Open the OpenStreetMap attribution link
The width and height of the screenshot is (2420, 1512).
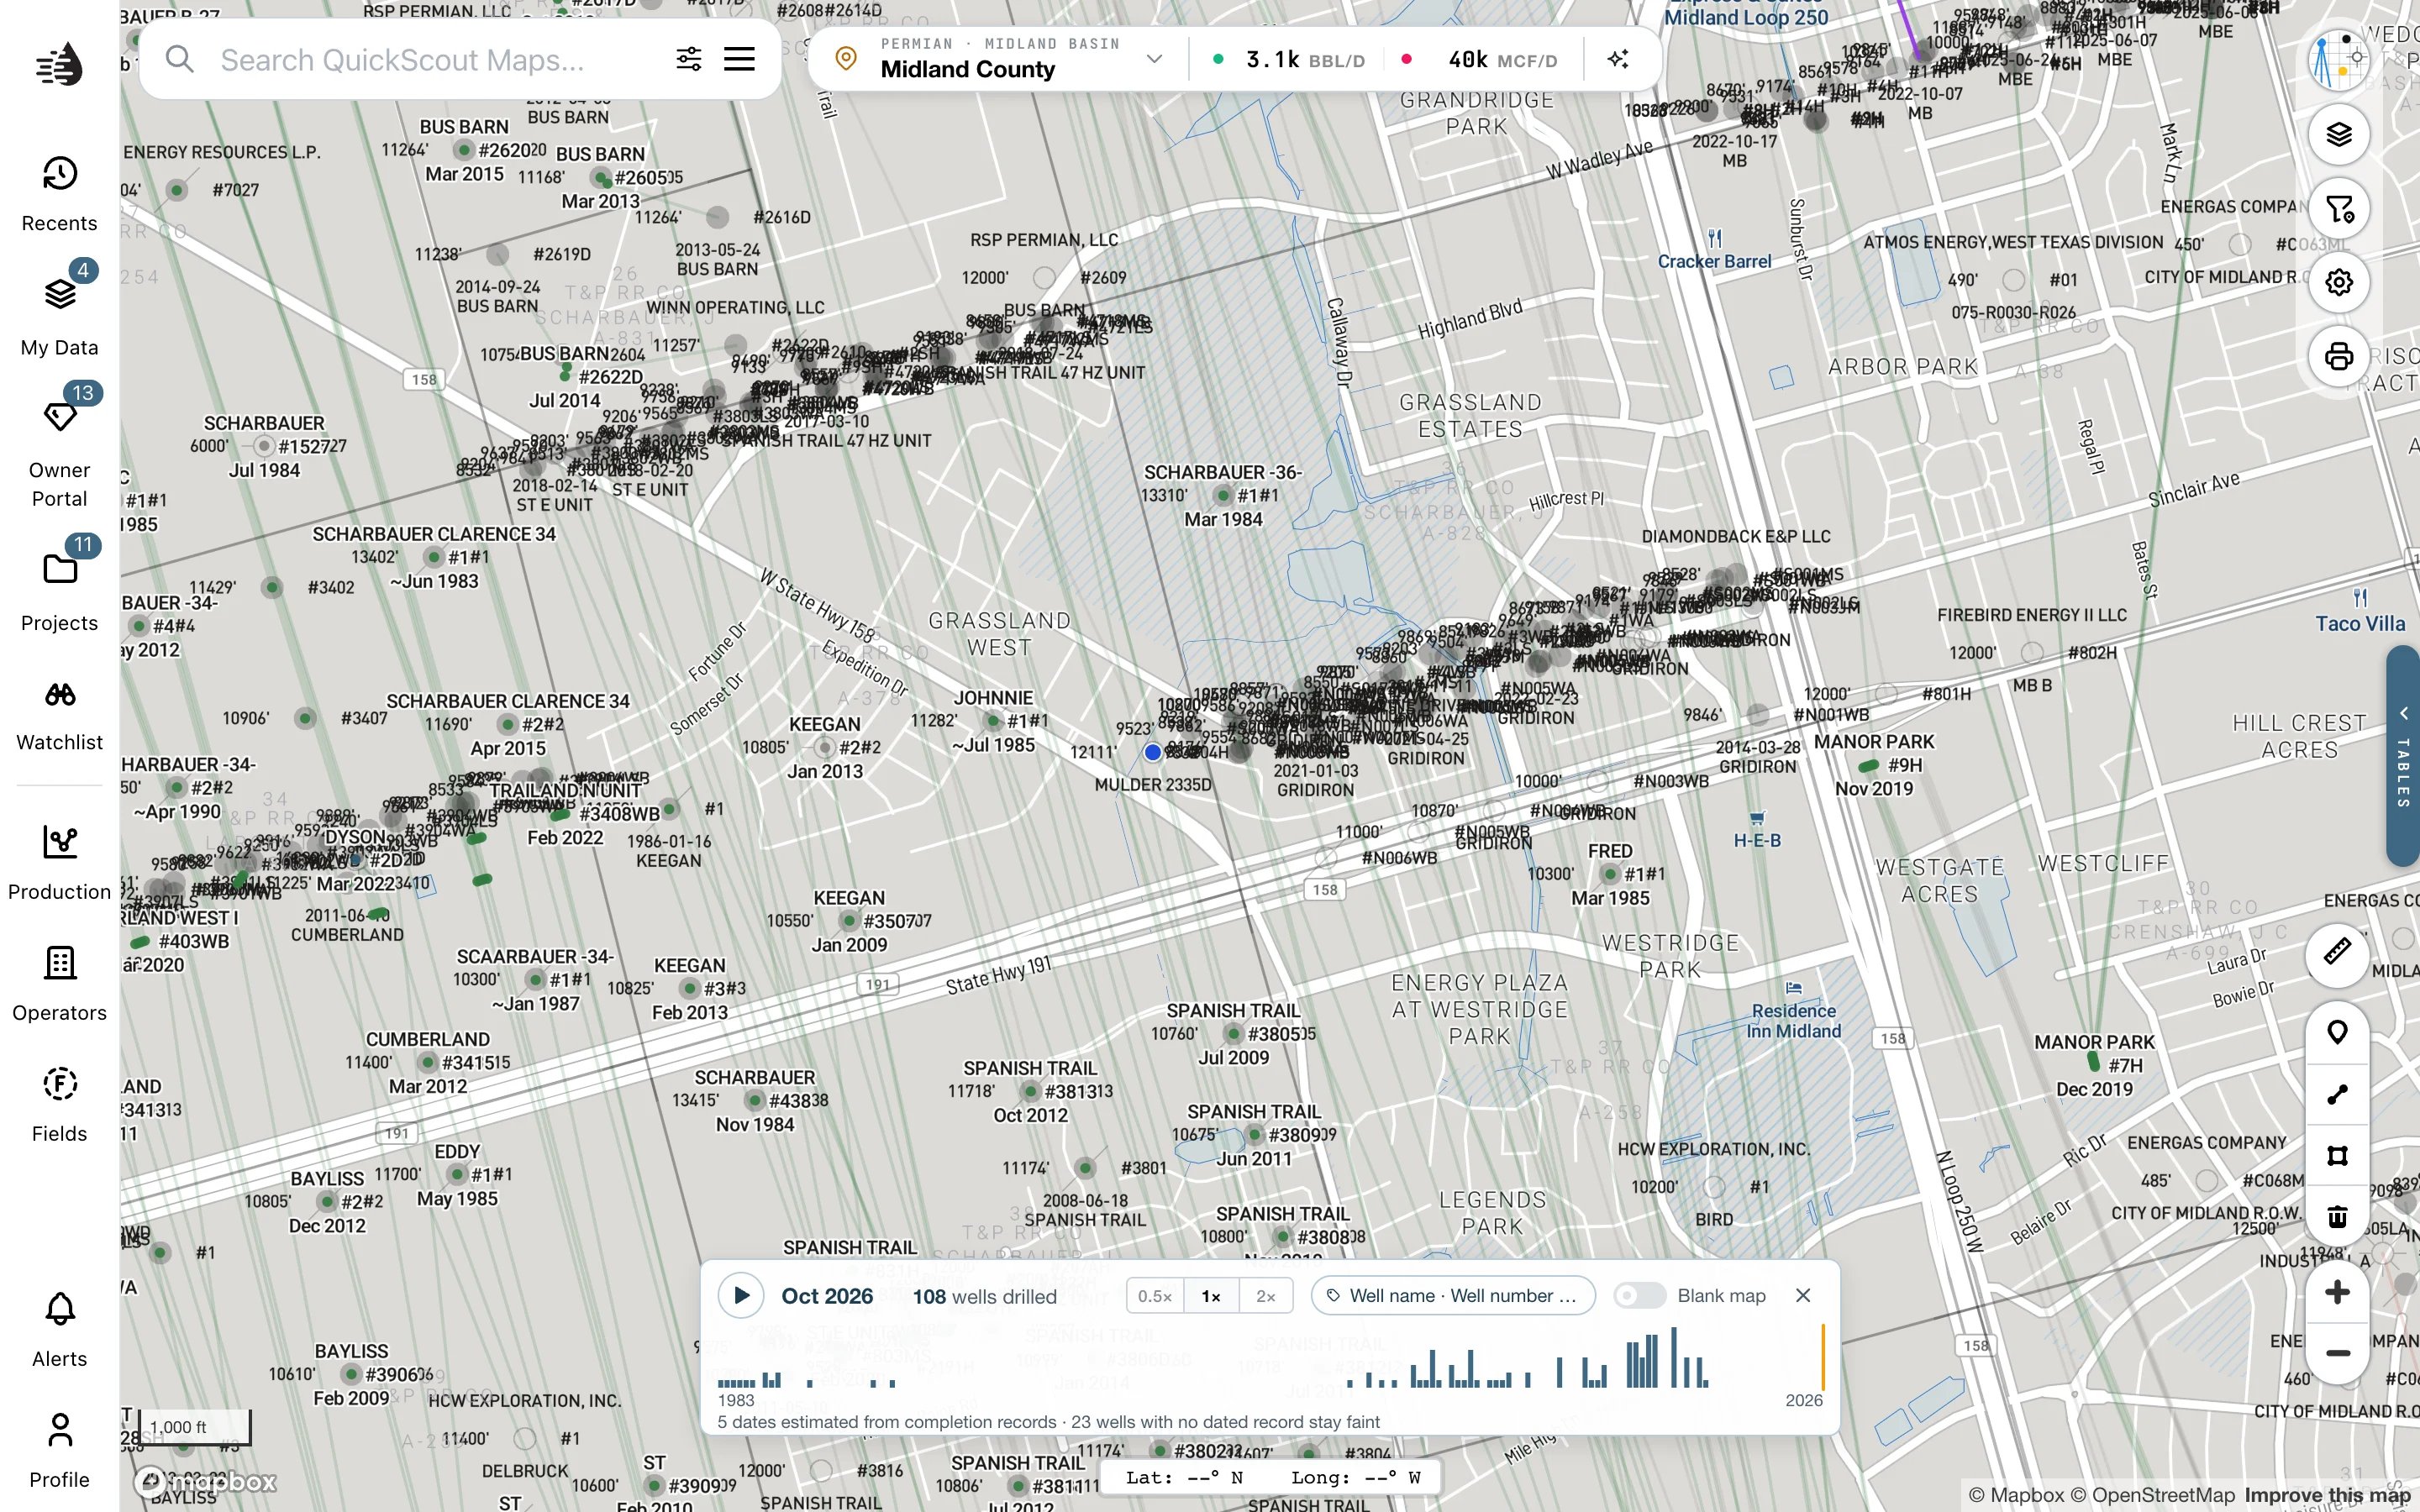2152,1496
